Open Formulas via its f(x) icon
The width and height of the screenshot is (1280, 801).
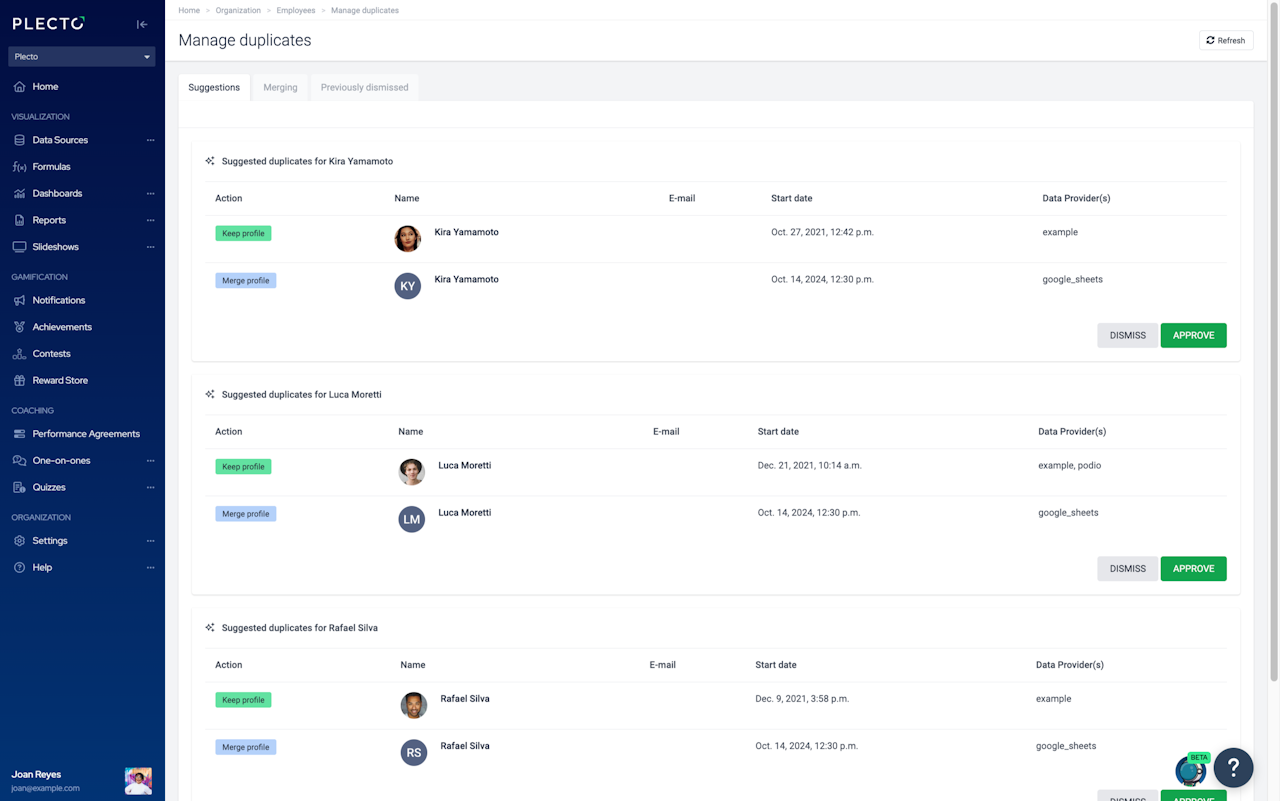pos(19,167)
